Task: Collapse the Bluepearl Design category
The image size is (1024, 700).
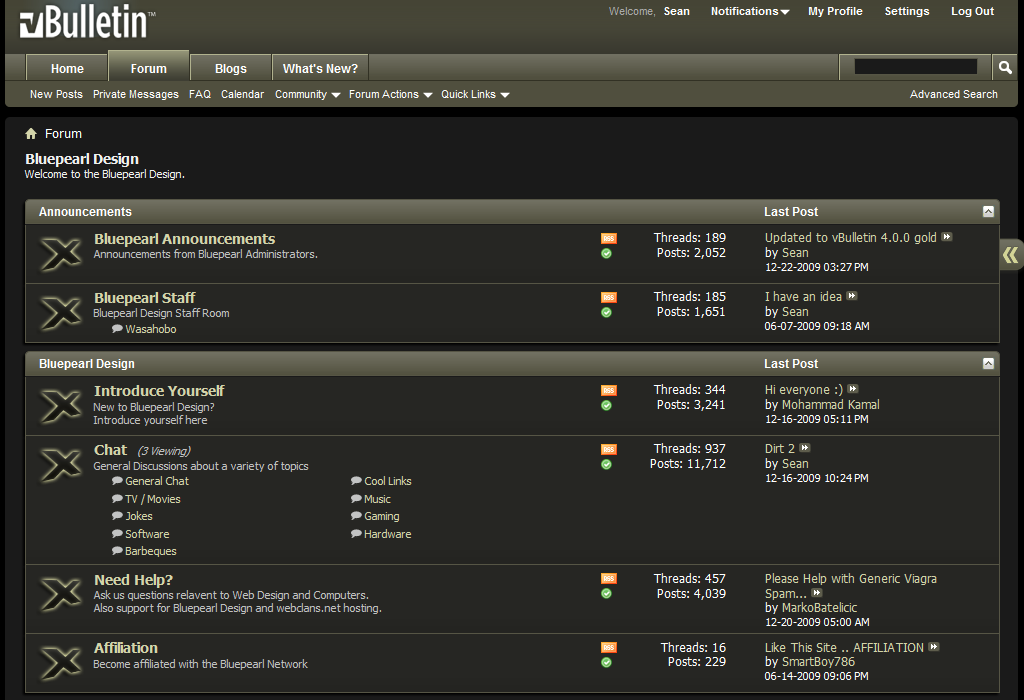Action: pos(988,364)
